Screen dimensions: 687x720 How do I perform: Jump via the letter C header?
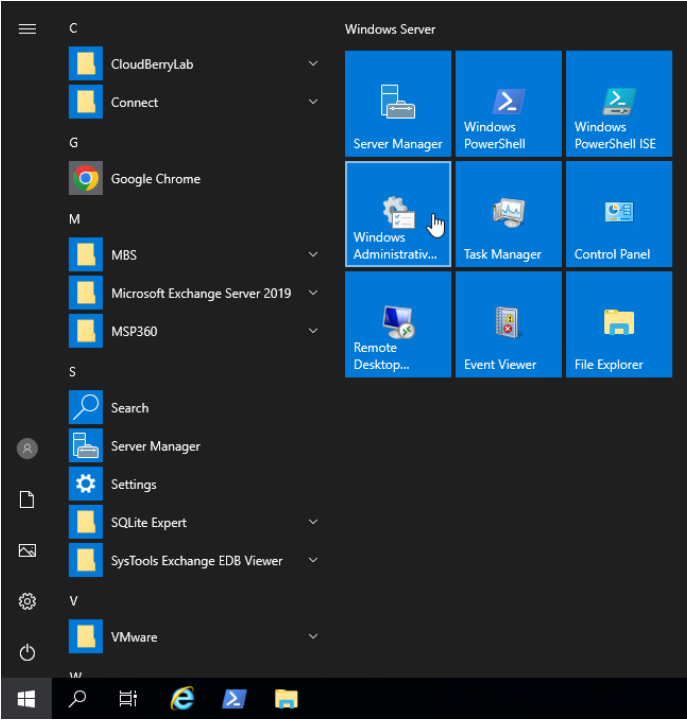pos(73,28)
